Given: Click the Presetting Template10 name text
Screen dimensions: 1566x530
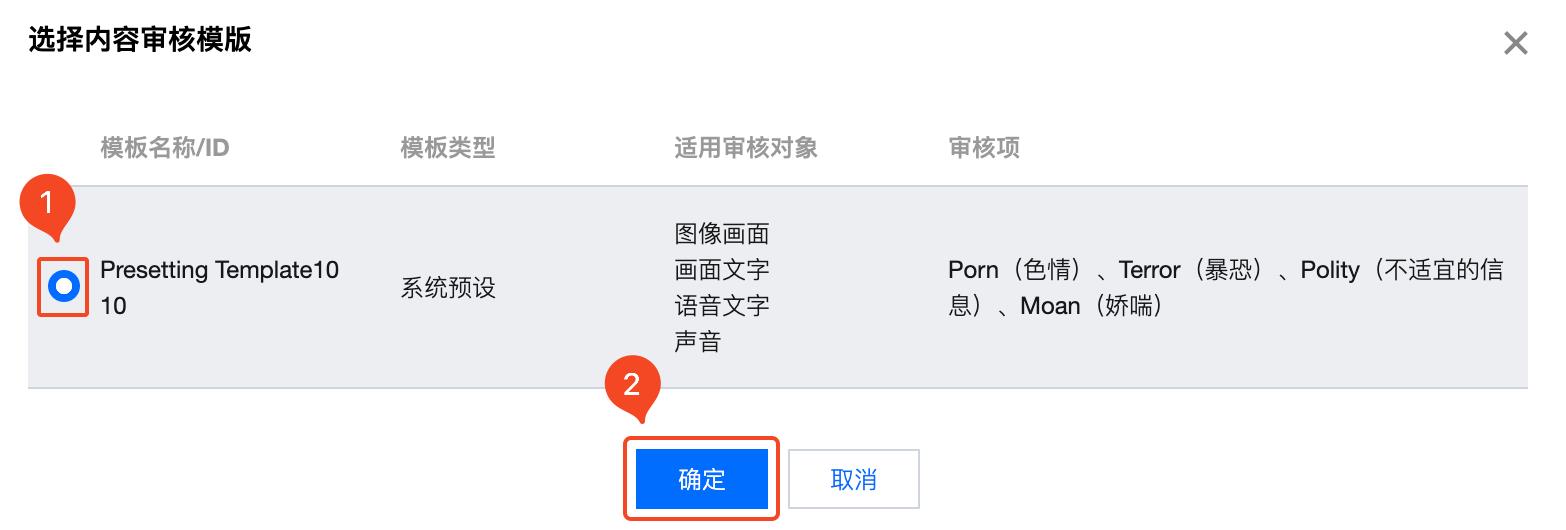Looking at the screenshot, I should pos(220,270).
